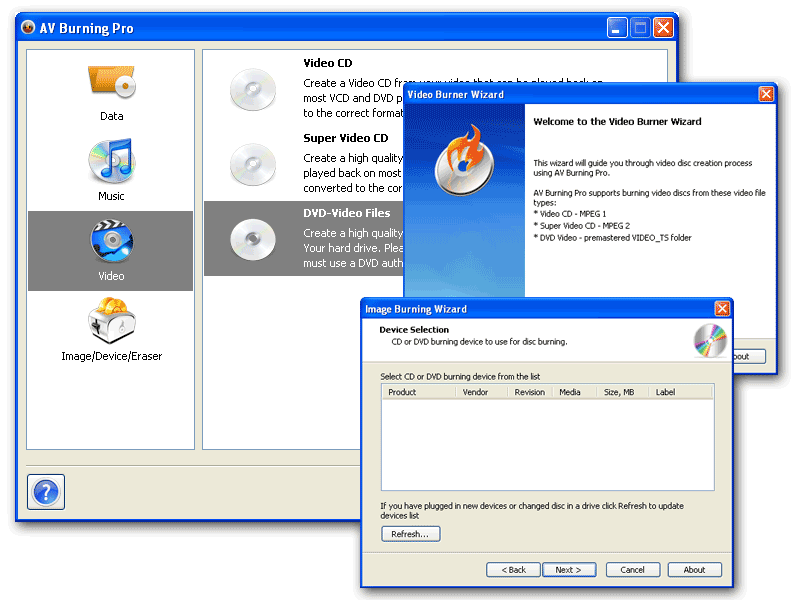
Task: Minimize the AV Burning Pro window
Action: (x=617, y=28)
